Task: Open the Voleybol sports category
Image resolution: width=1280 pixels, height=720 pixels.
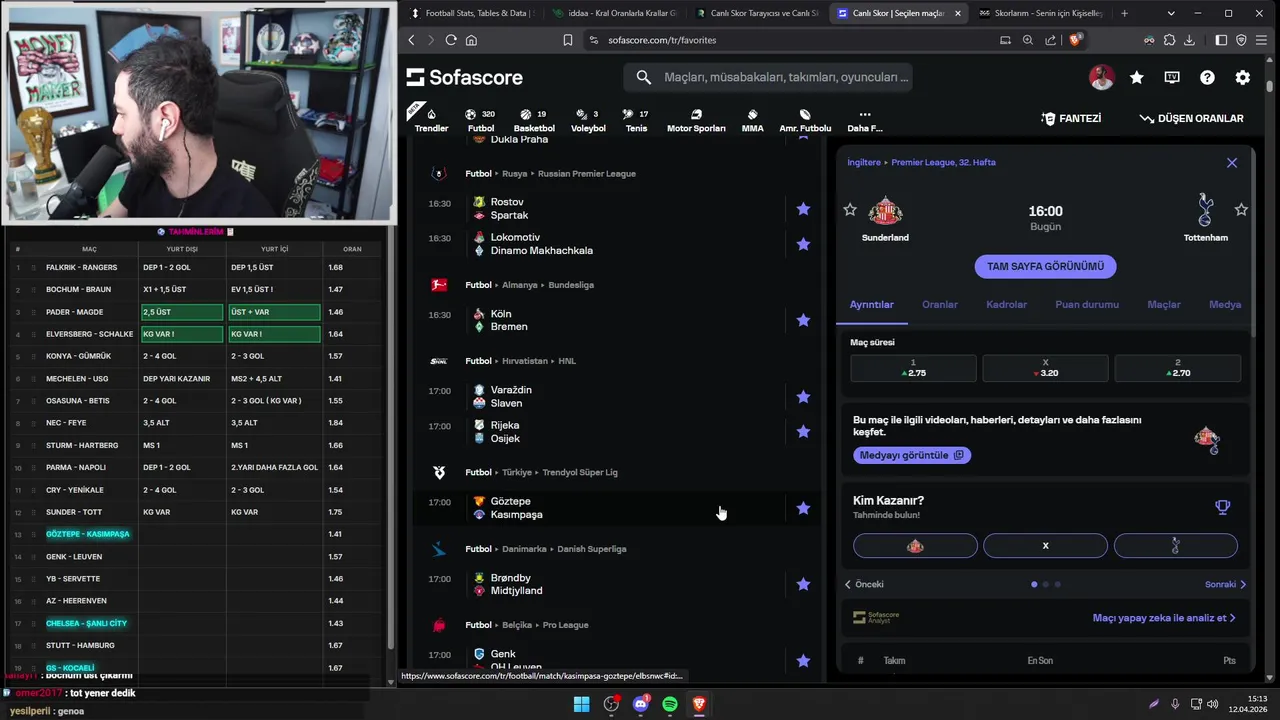Action: point(588,120)
